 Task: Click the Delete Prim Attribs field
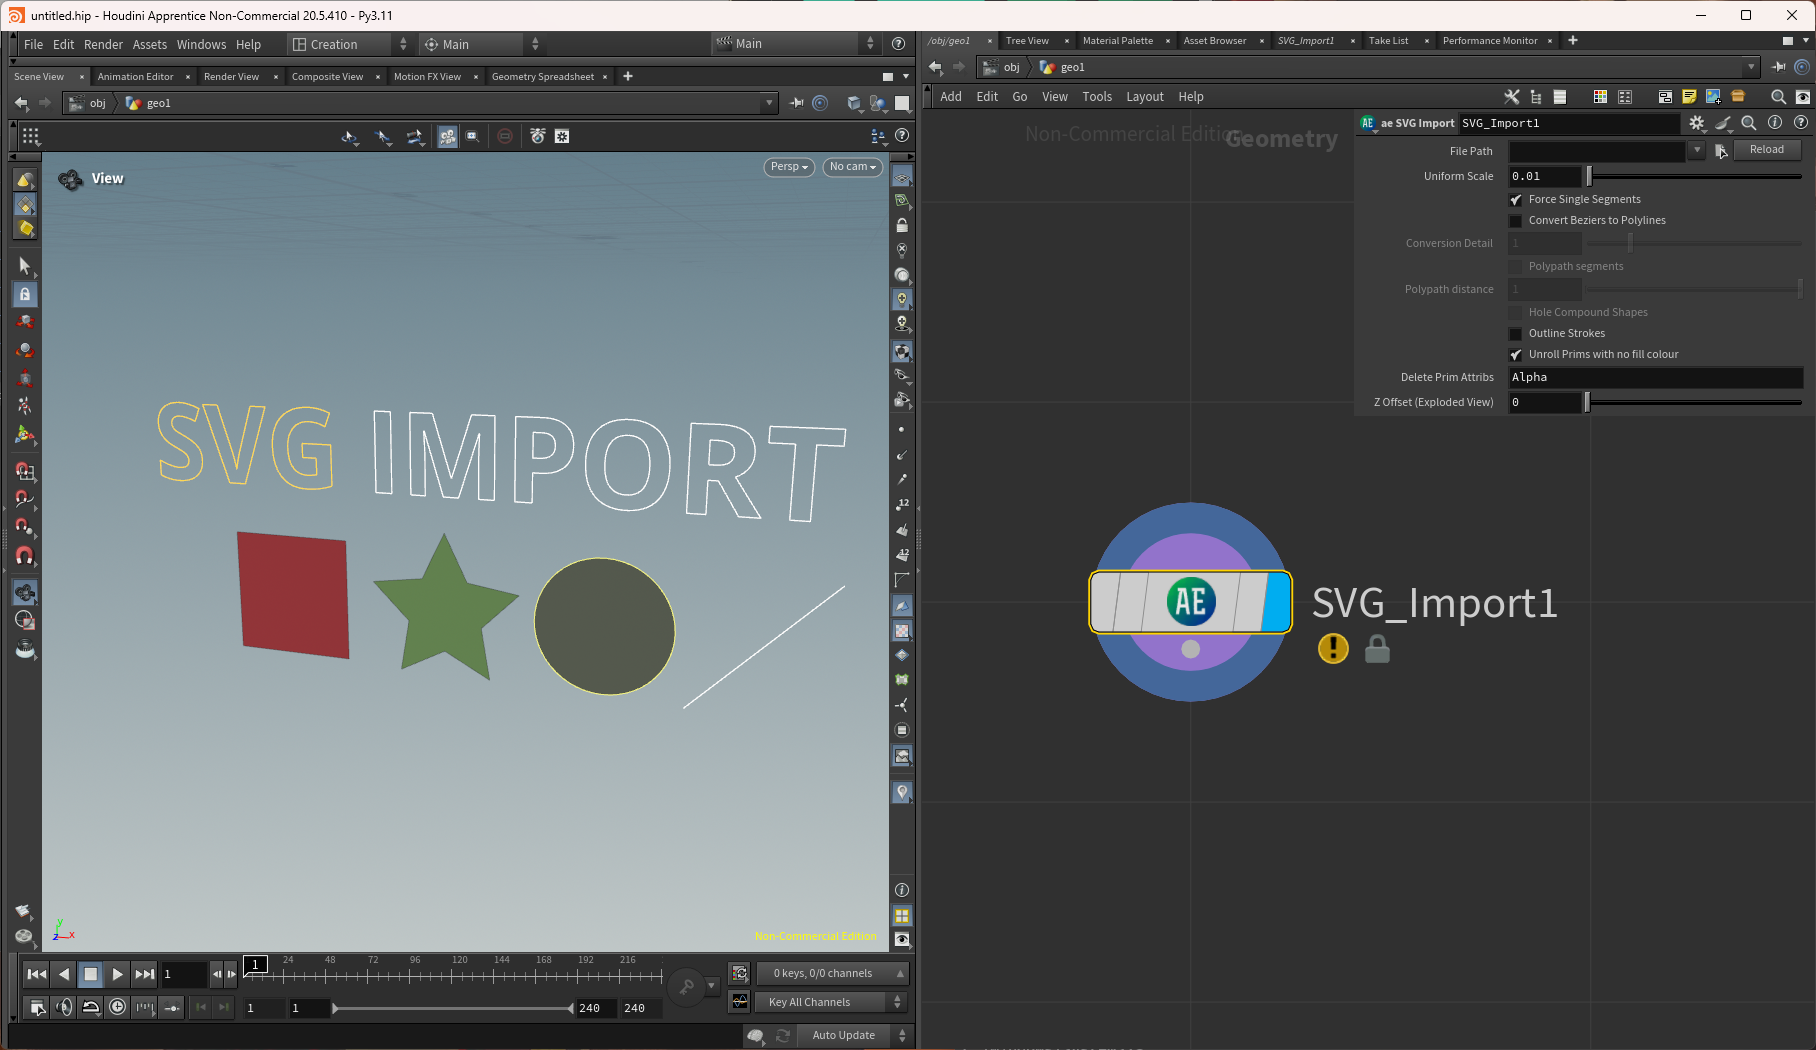[x=1656, y=378]
